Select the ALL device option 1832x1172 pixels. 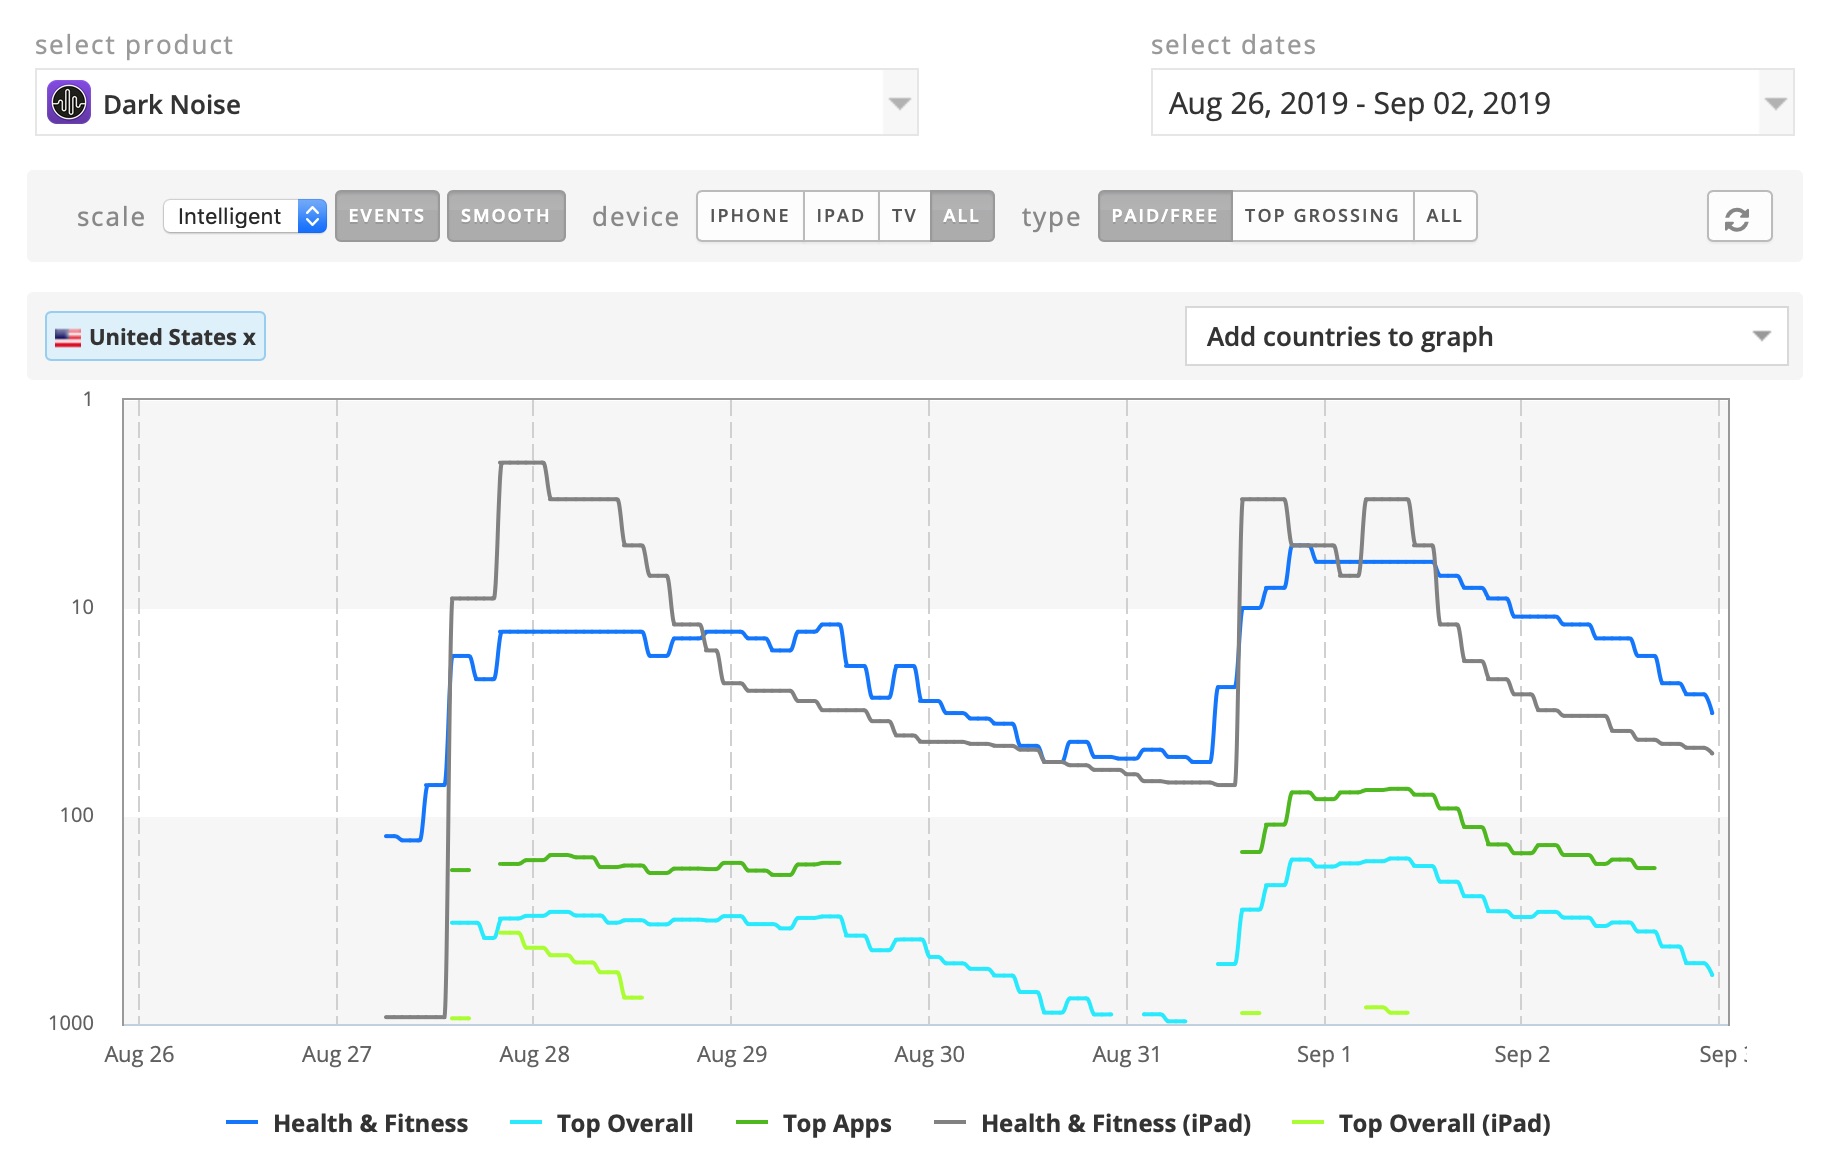click(962, 216)
